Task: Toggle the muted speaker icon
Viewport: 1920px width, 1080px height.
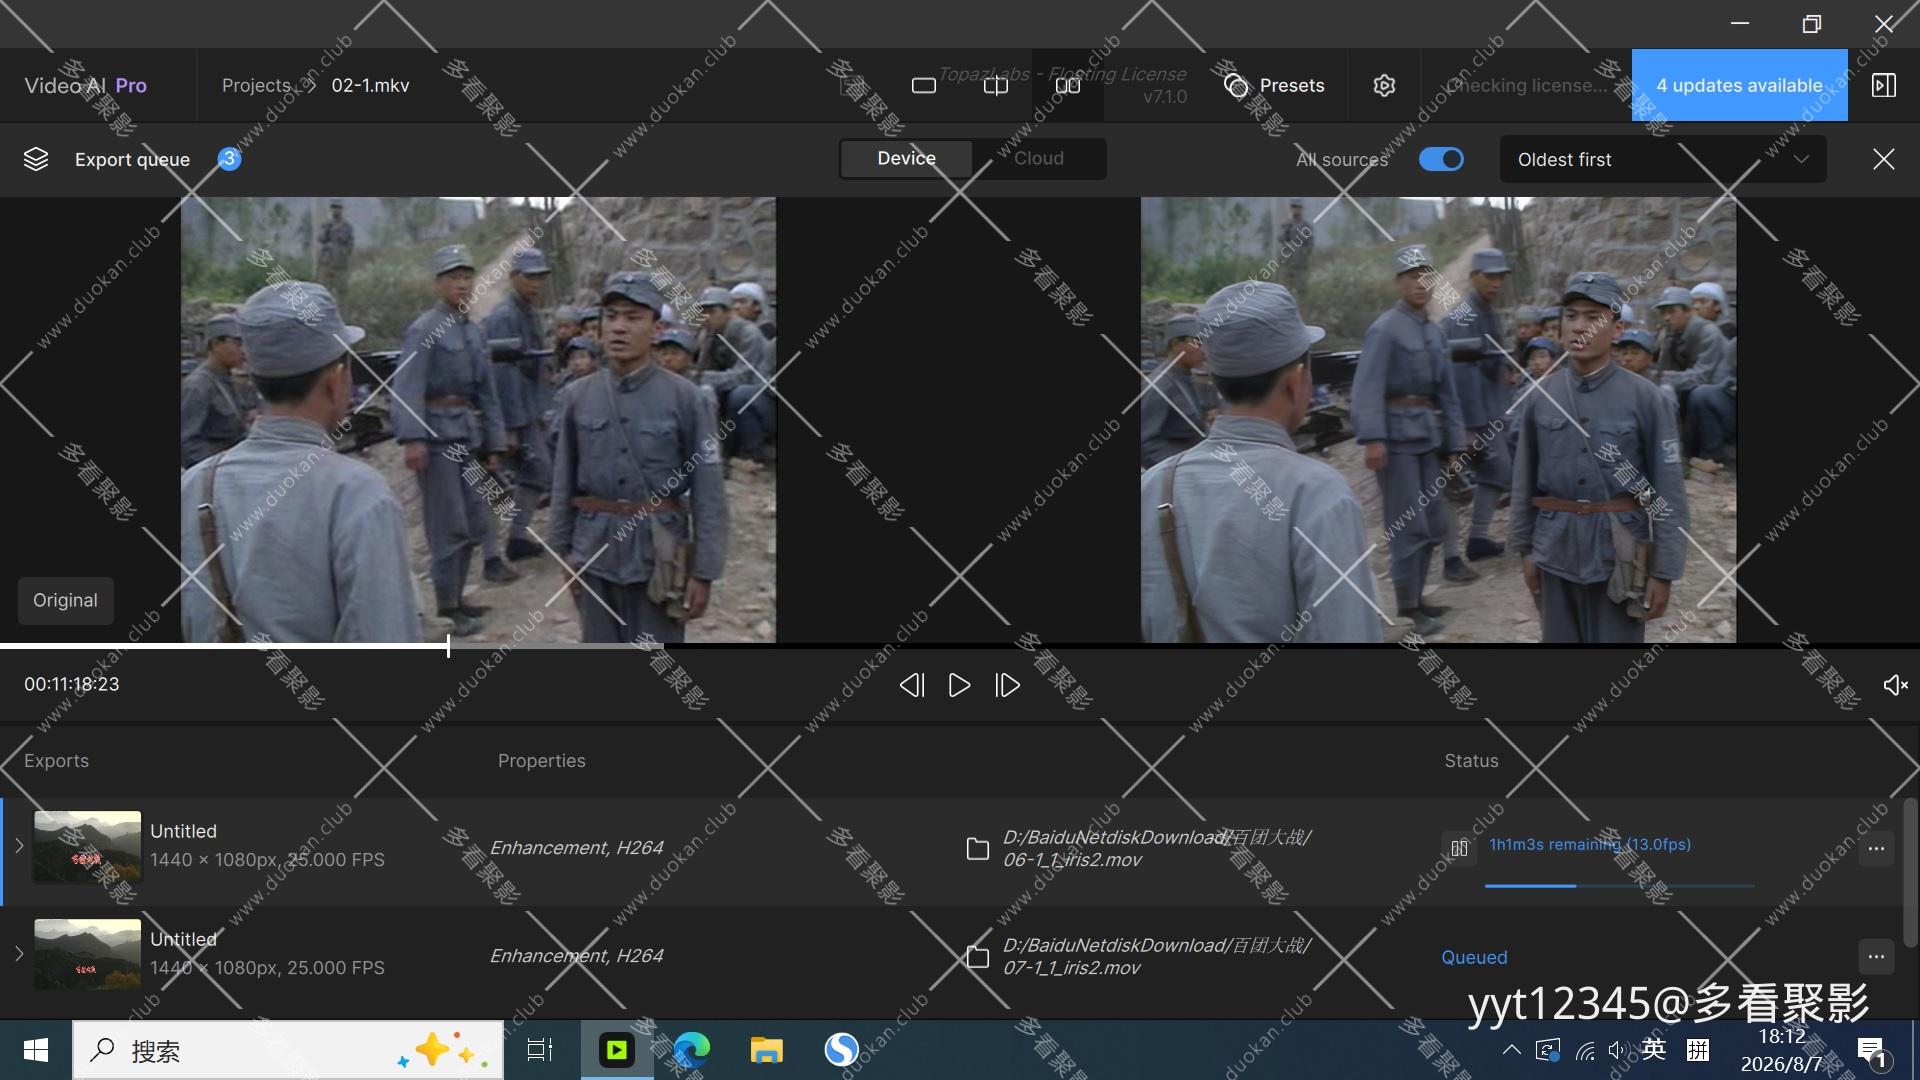Action: (x=1895, y=685)
